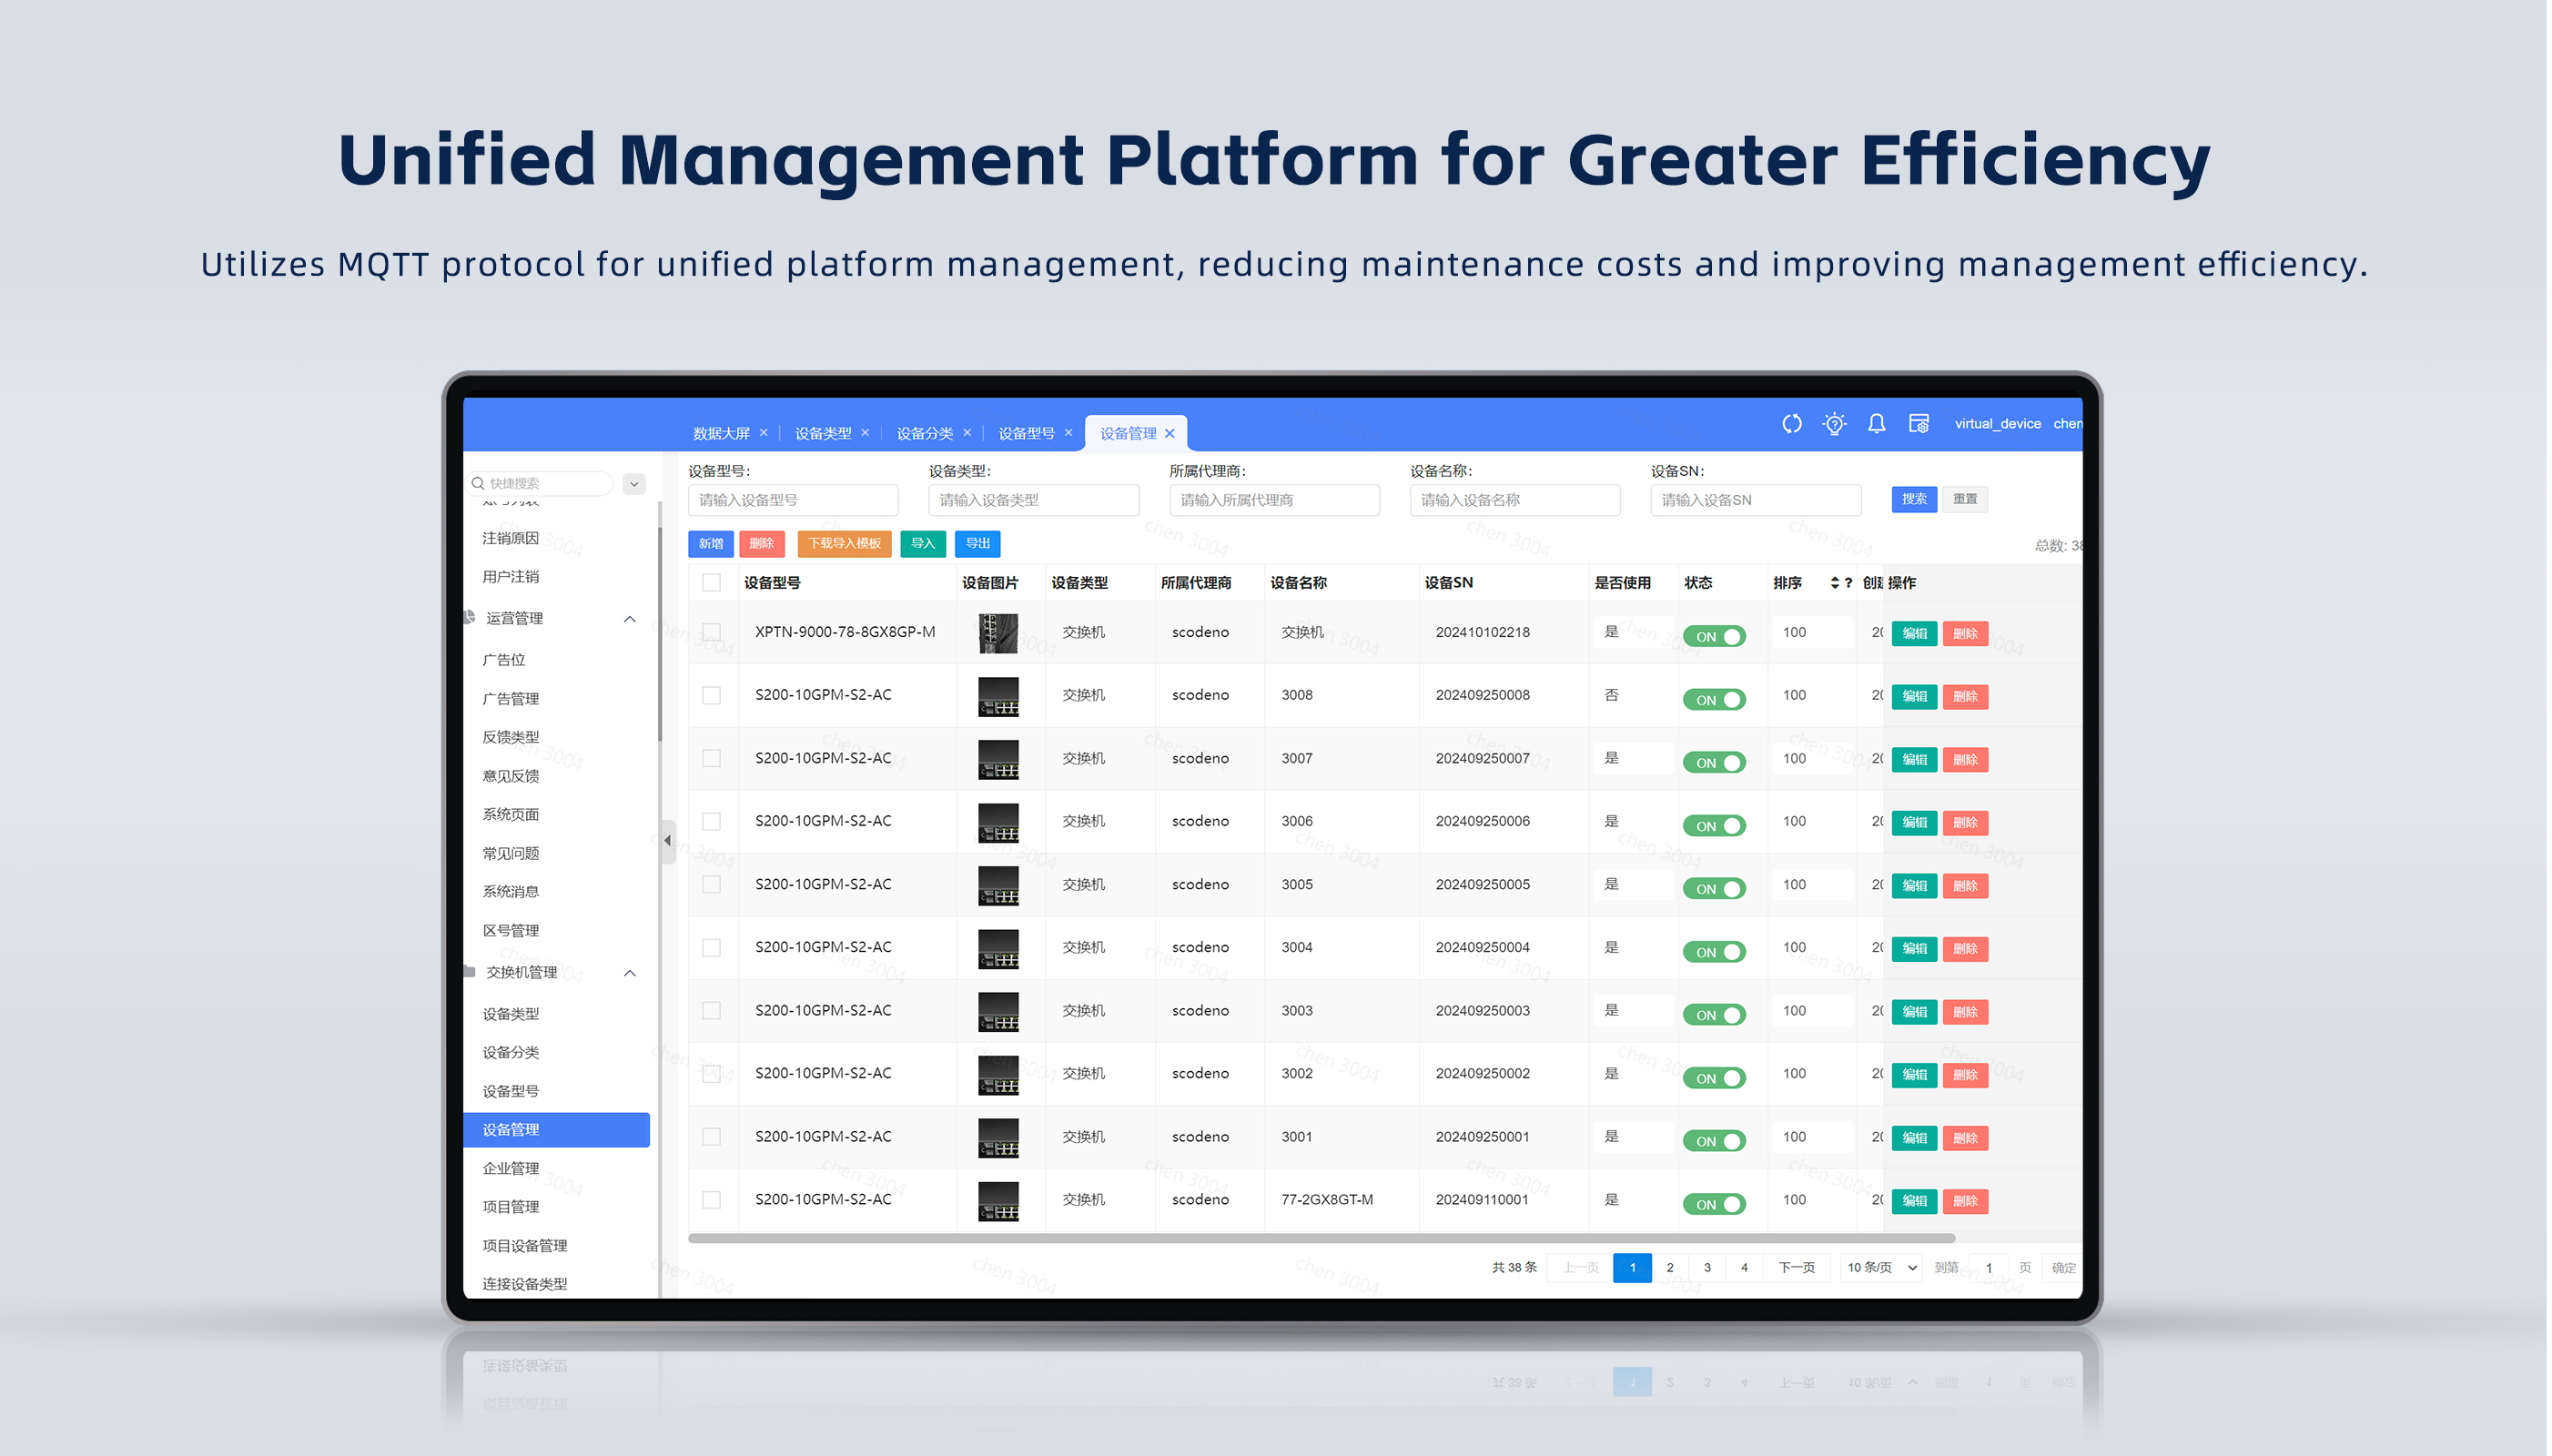Click the refresh icon in top bar

coord(1791,423)
